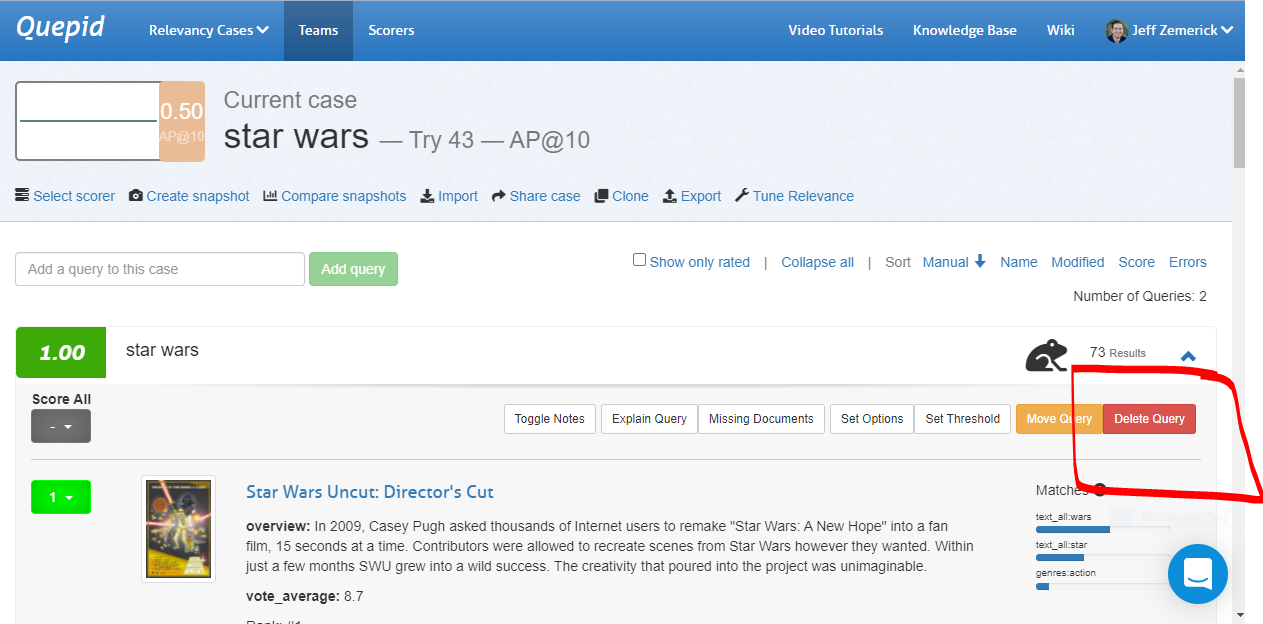Click the camera icon for Create snapshot
Image resolution: width=1263 pixels, height=624 pixels.
coord(136,196)
